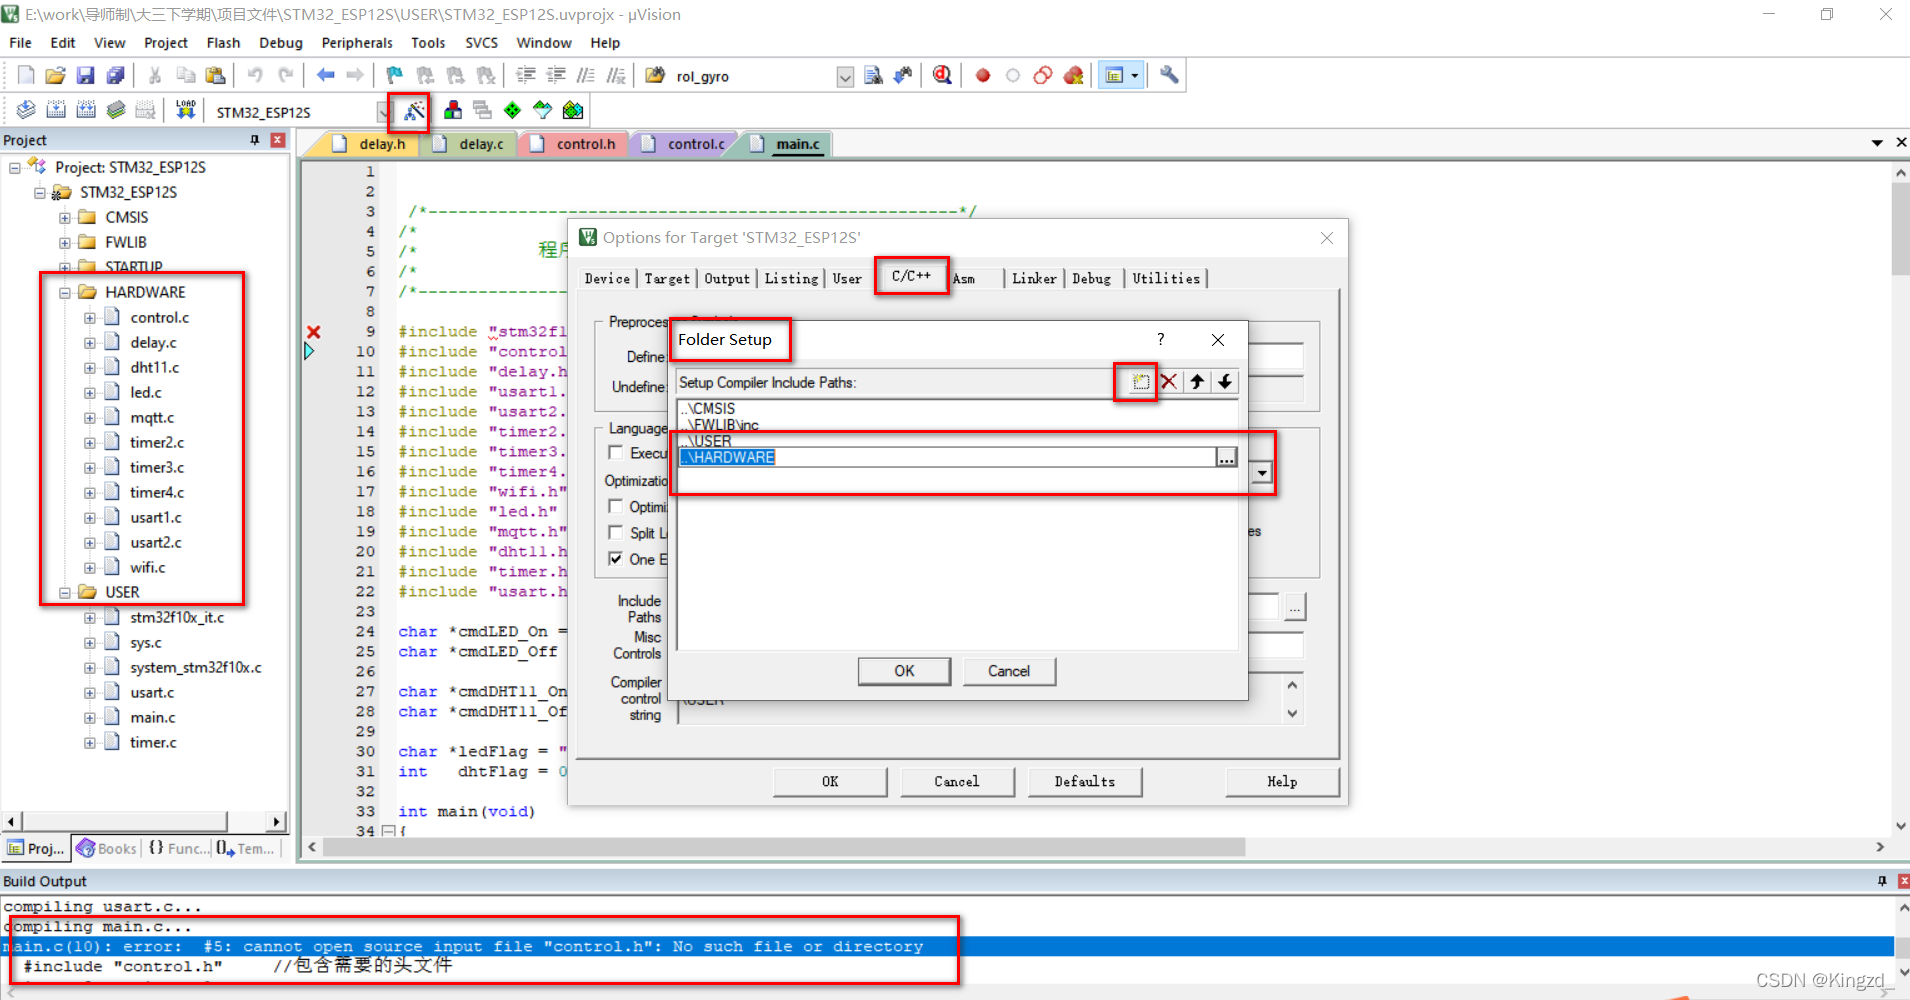
Task: Open Options for Target magic wand icon
Action: click(x=412, y=111)
